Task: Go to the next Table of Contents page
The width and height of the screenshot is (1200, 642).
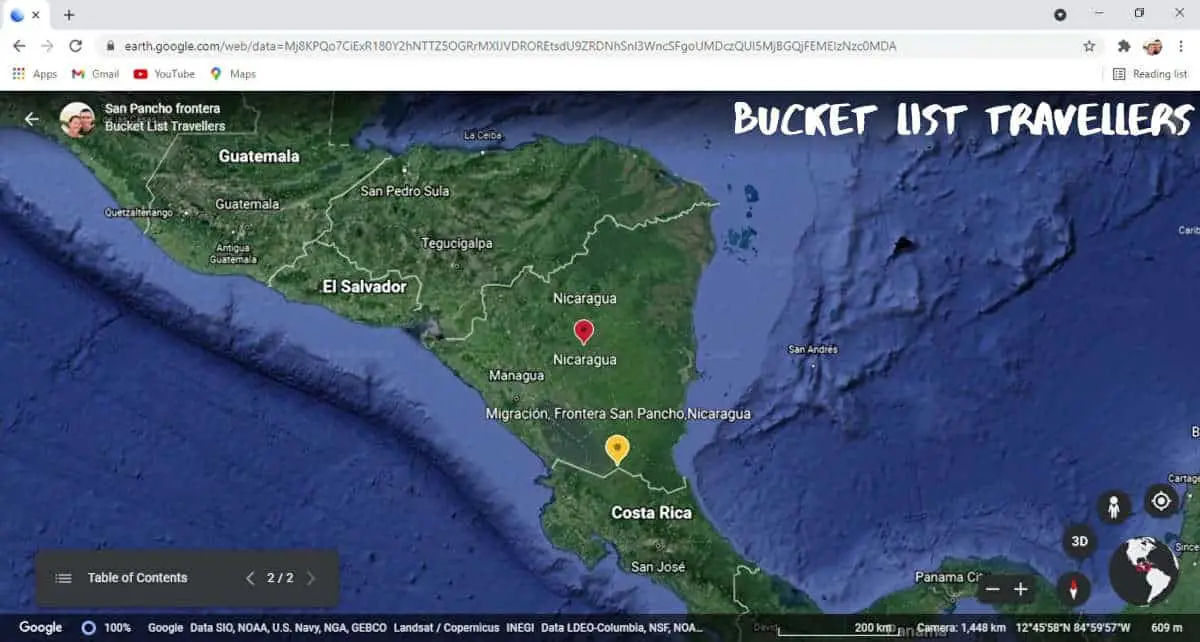Action: tap(310, 578)
